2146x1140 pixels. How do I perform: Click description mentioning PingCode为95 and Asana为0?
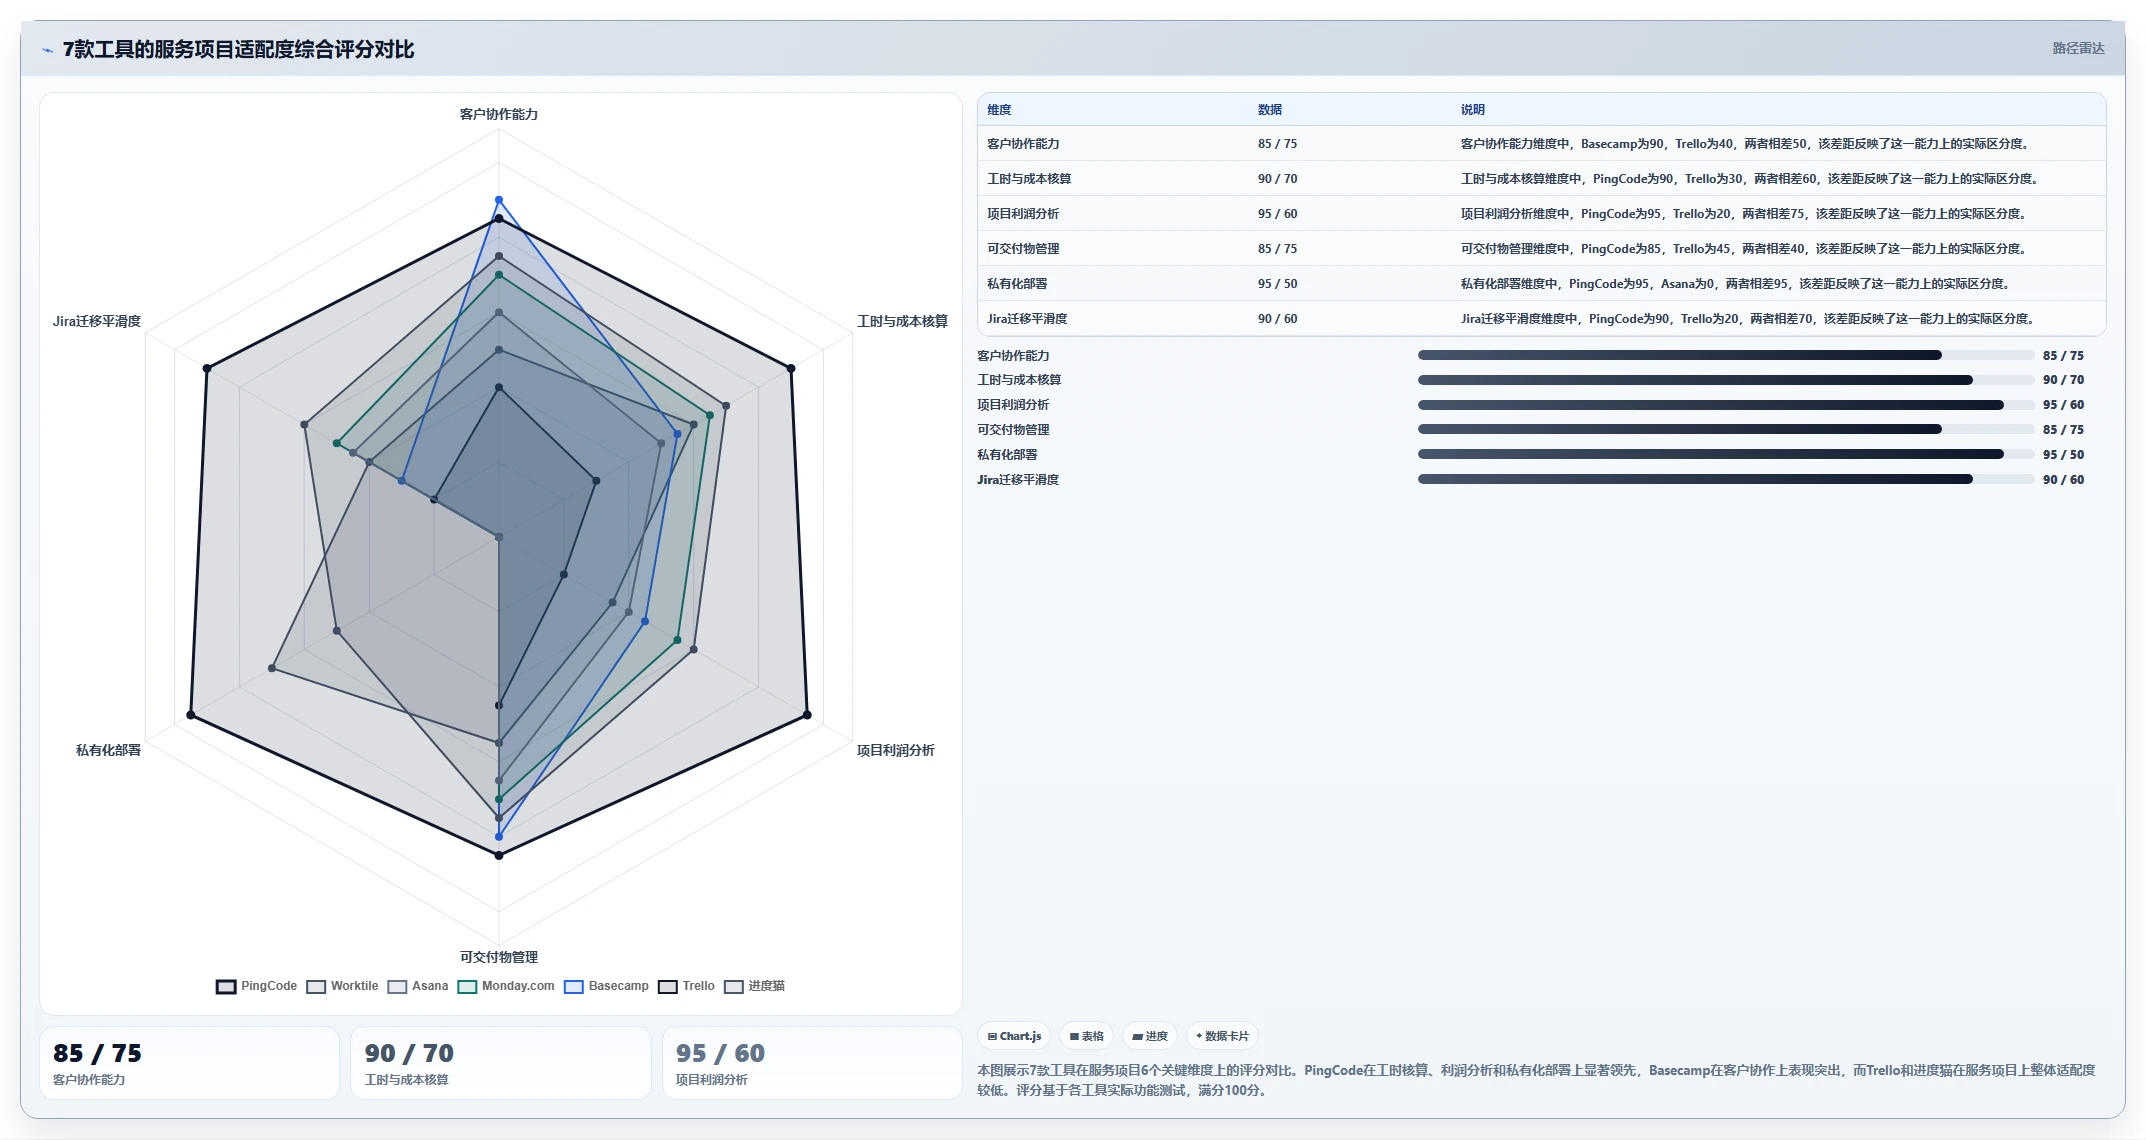point(1736,284)
